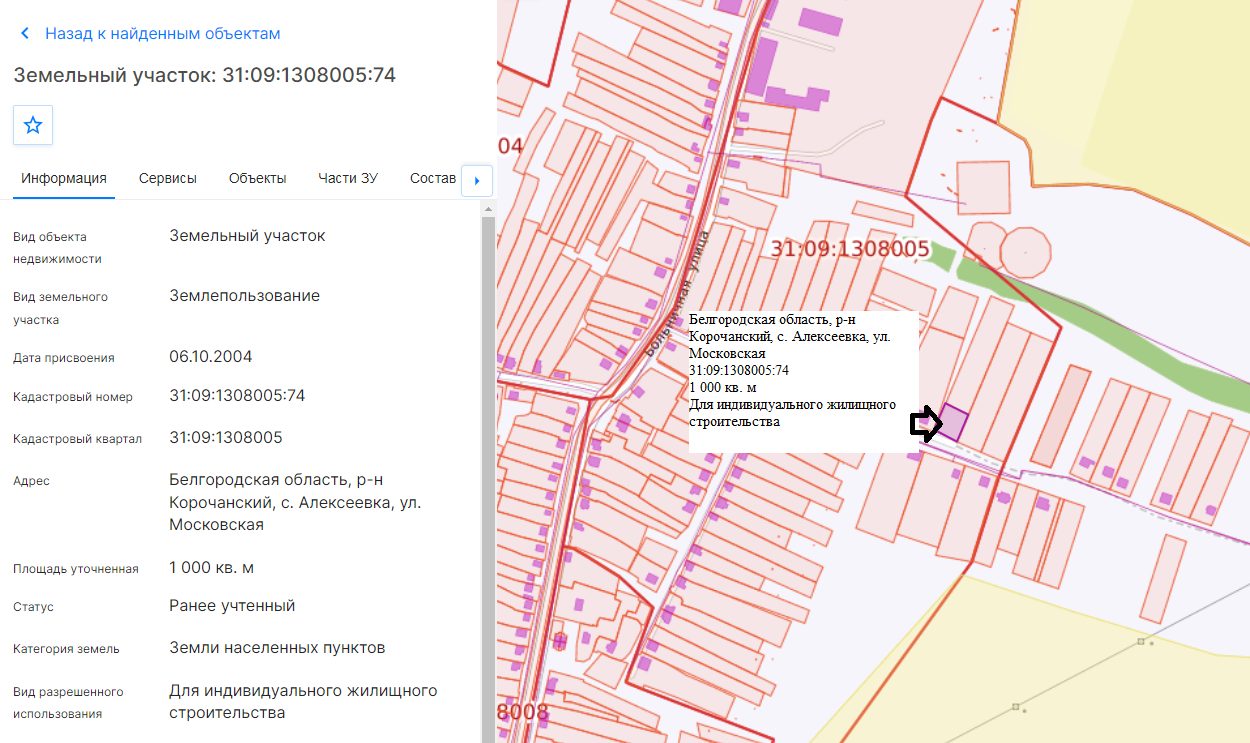The width and height of the screenshot is (1250, 743).
Task: Add the land plot to favorites star
Action: [x=33, y=125]
